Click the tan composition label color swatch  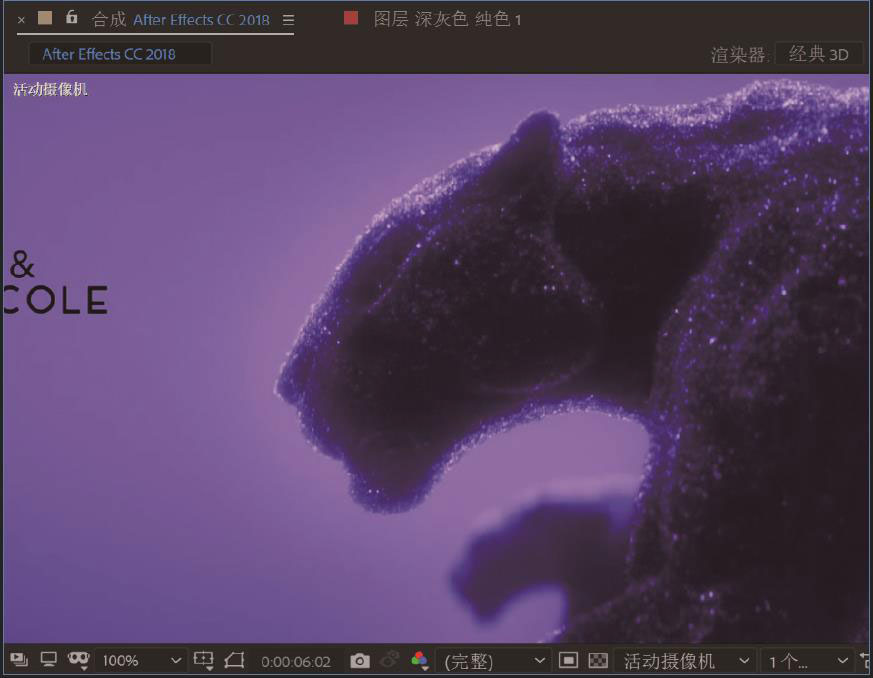point(45,18)
